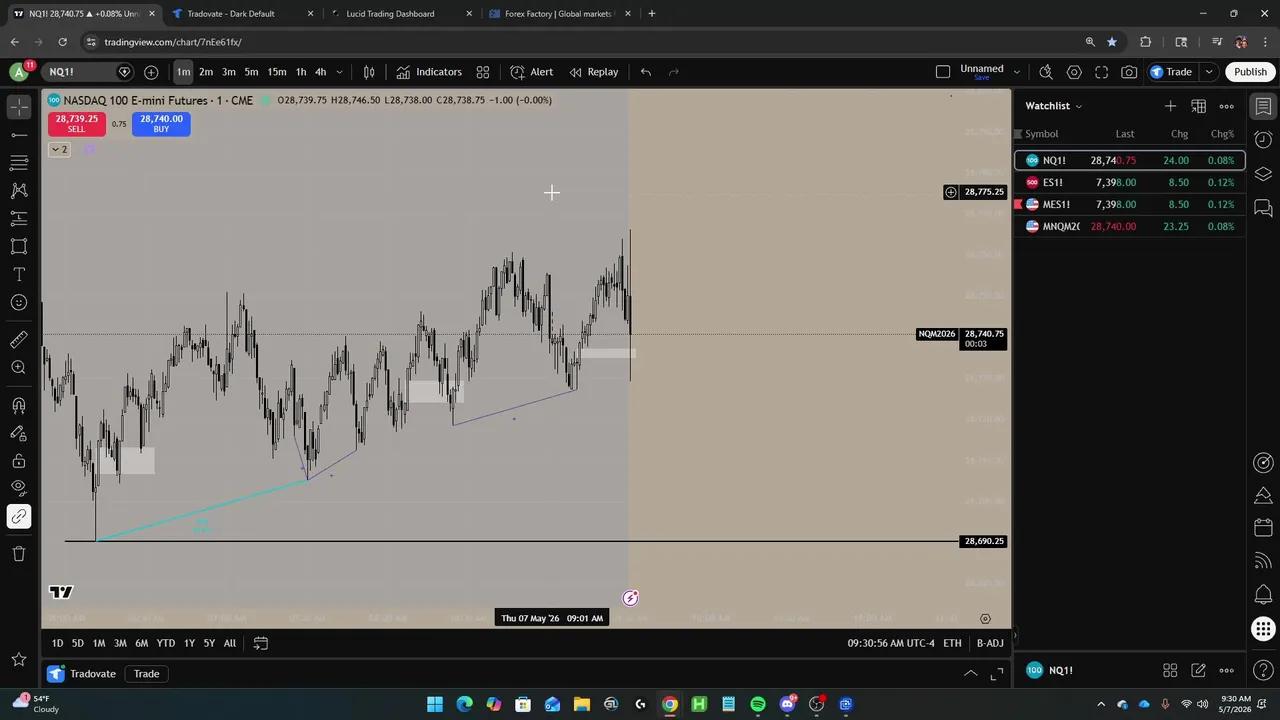Image resolution: width=1280 pixels, height=720 pixels.
Task: Open watchlist more options menu
Action: click(1226, 106)
